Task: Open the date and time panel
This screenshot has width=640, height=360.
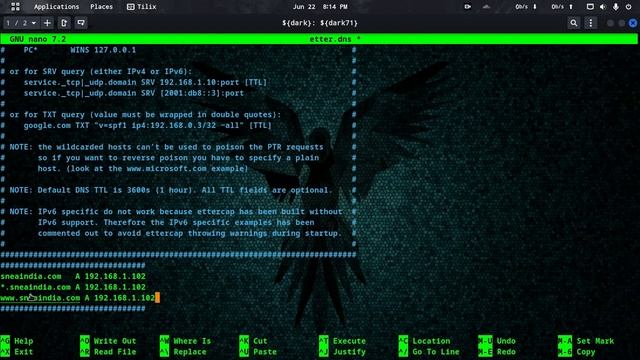Action: click(320, 7)
